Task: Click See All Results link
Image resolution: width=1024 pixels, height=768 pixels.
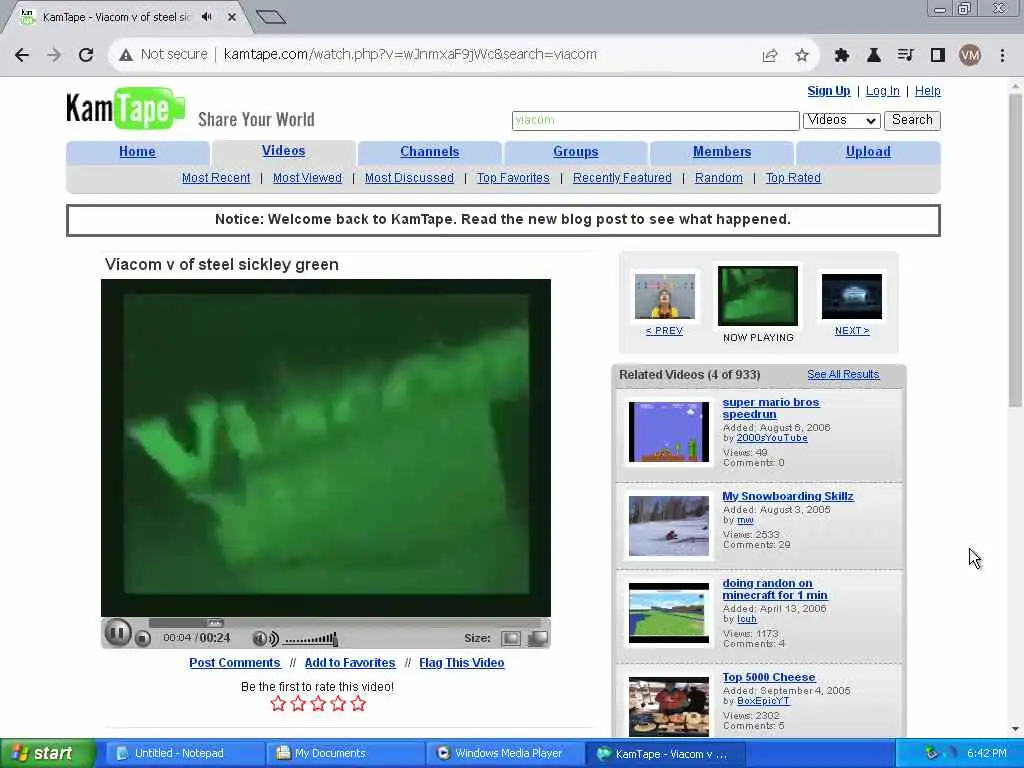Action: click(x=843, y=374)
